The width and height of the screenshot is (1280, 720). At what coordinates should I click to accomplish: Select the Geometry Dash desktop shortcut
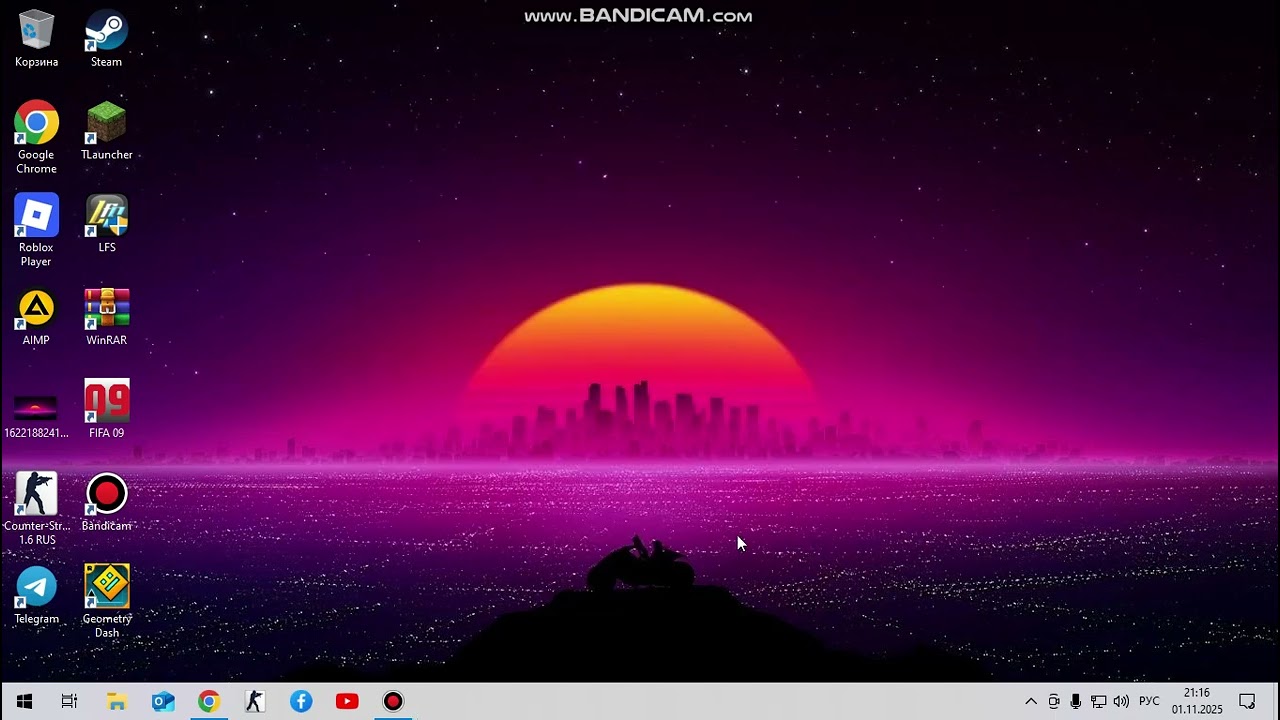(x=106, y=602)
